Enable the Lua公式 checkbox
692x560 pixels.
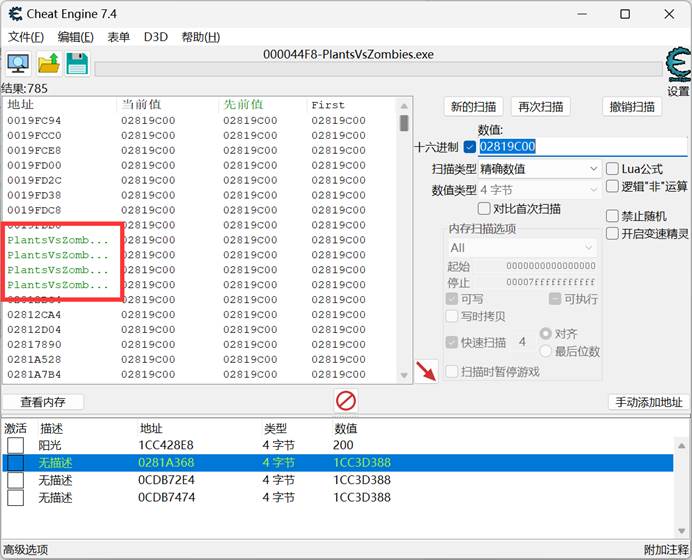(612, 169)
